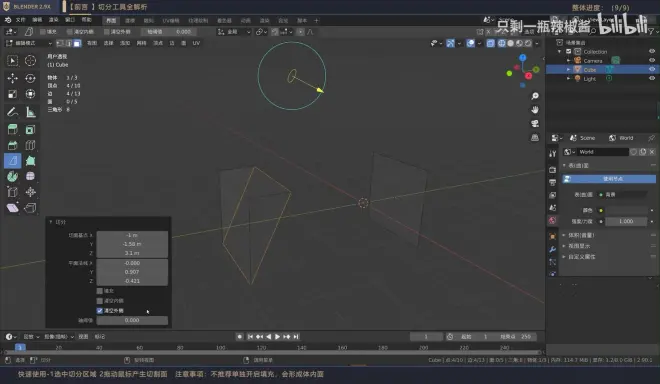The image size is (660, 384).
Task: Click the strength 1.000 slider
Action: (626, 221)
